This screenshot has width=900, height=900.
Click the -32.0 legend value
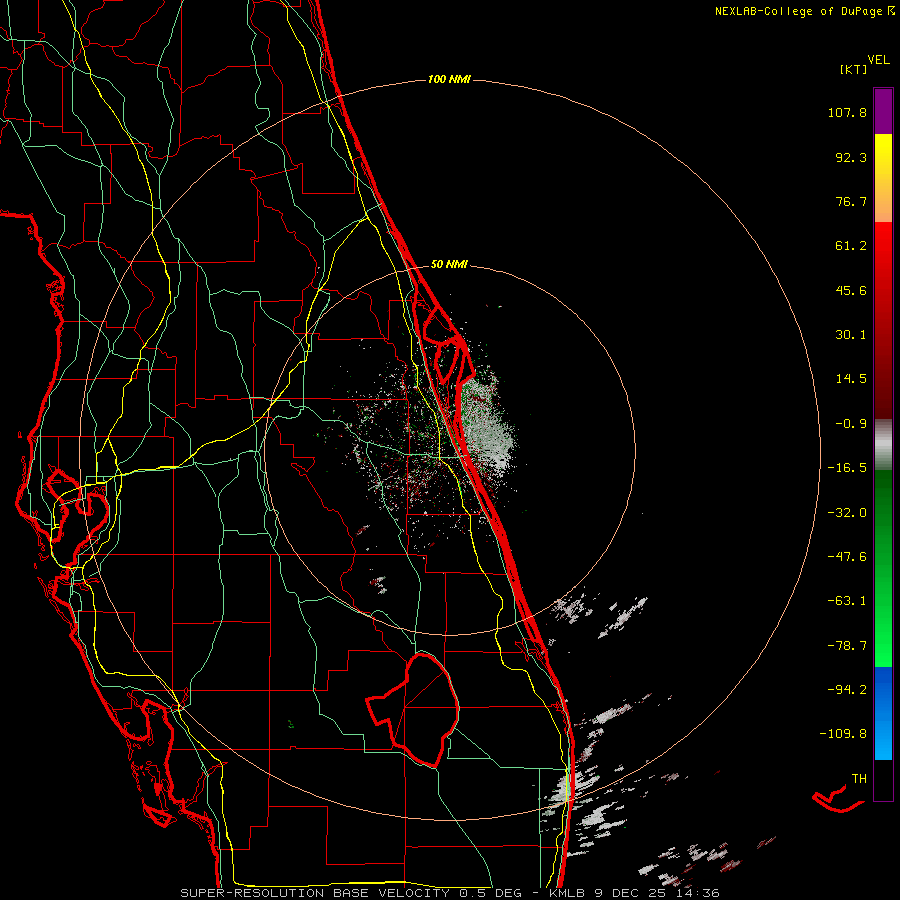(847, 513)
